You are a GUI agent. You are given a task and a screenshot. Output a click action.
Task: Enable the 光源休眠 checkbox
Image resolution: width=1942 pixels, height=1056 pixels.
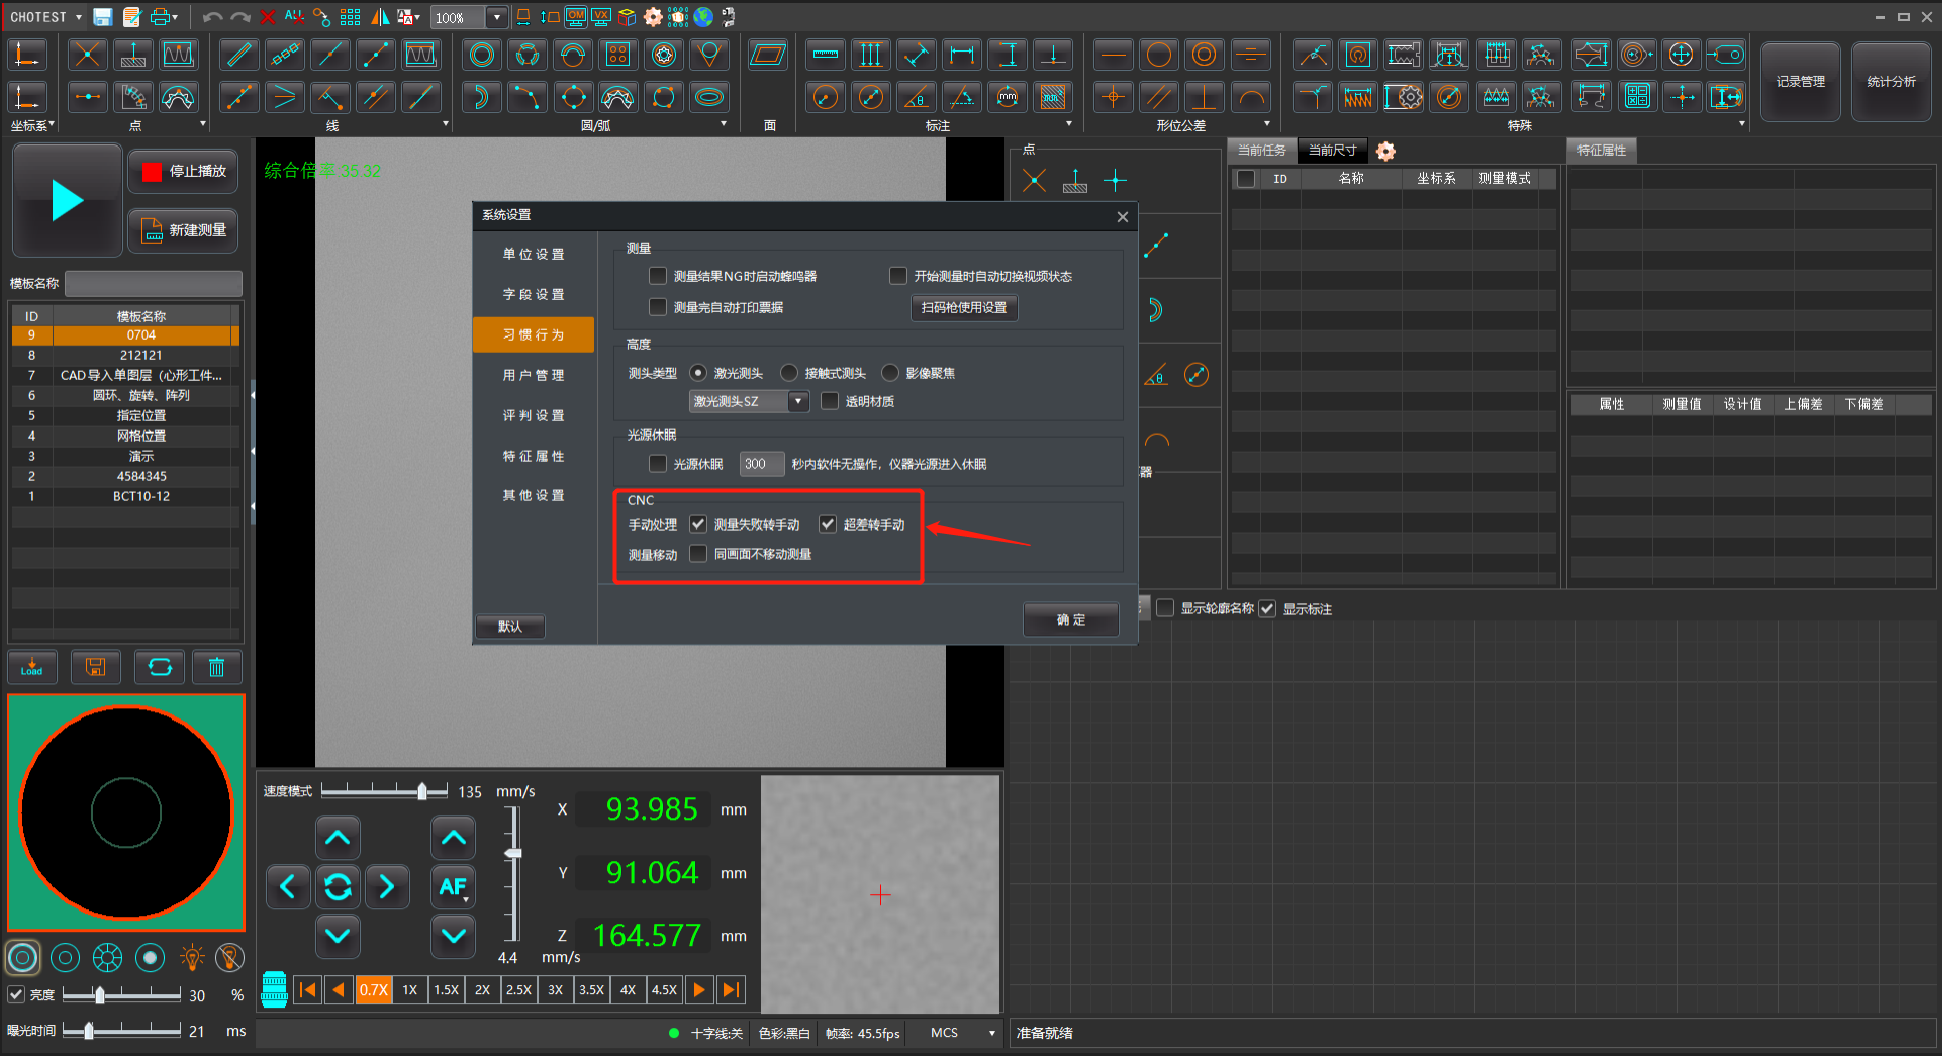coord(658,464)
